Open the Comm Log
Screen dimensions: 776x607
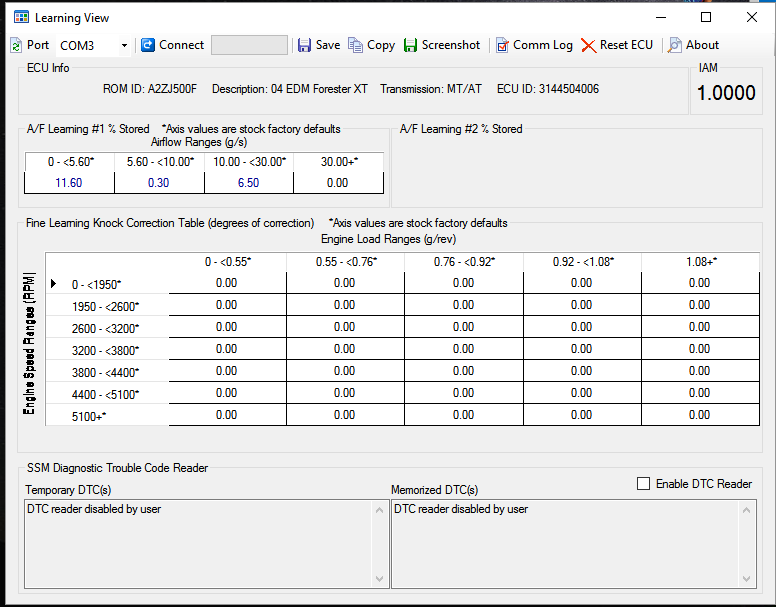click(534, 45)
